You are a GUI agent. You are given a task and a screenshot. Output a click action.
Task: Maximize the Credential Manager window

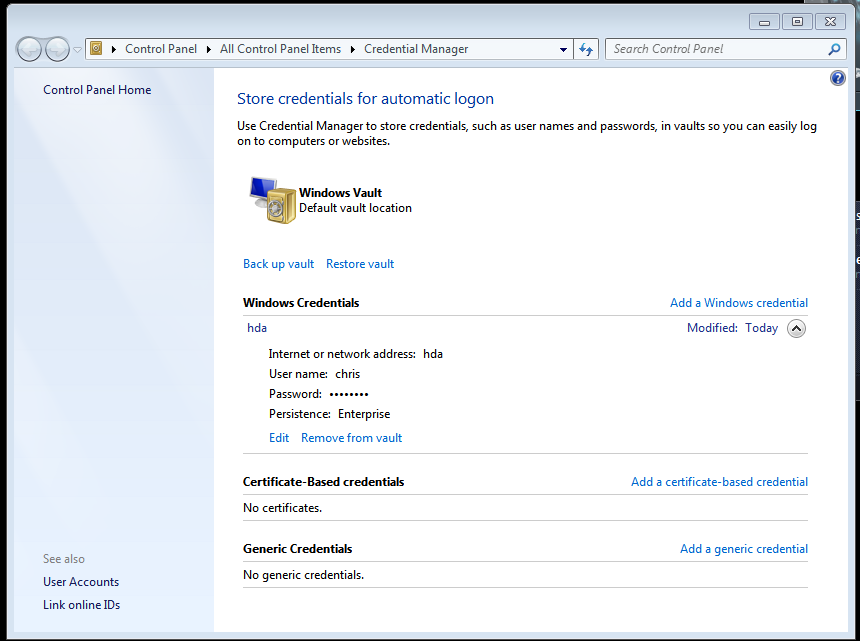tap(797, 22)
